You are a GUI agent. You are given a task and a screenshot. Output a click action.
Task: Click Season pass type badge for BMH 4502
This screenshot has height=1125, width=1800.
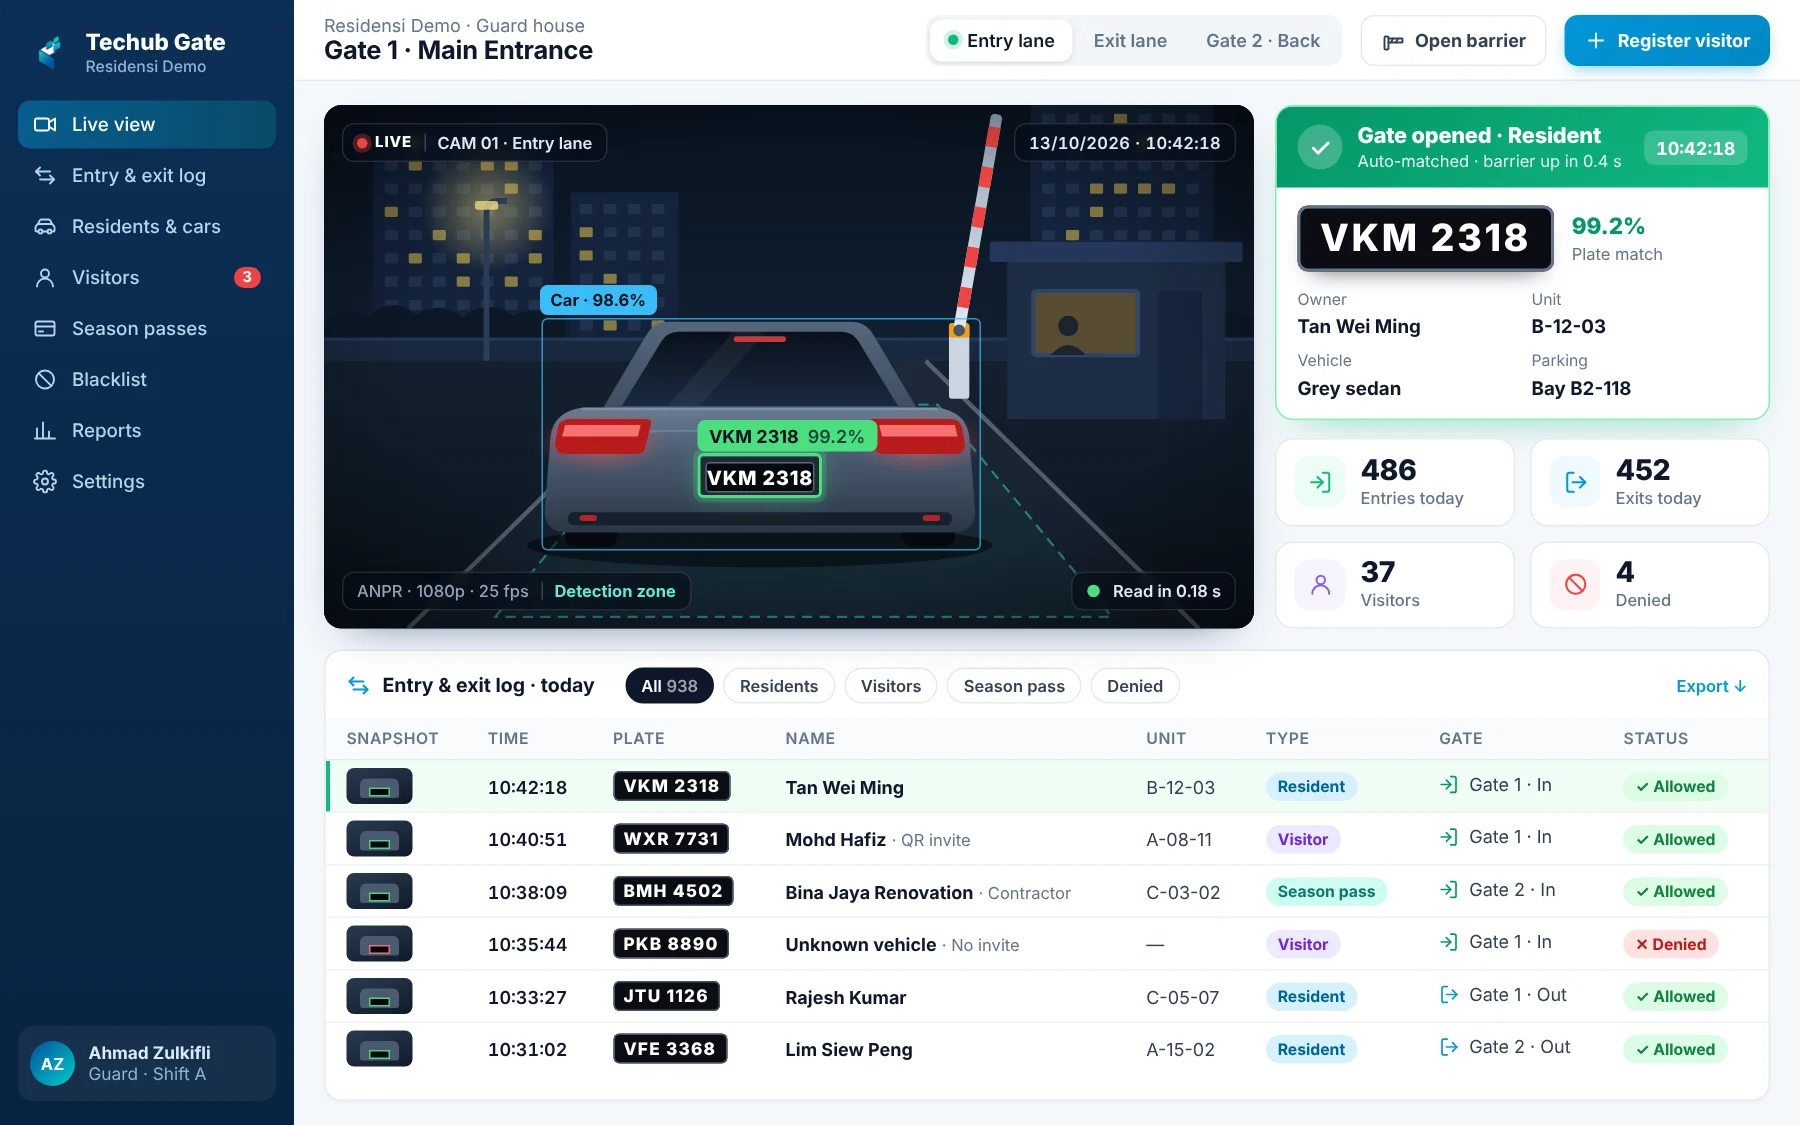[x=1326, y=892]
